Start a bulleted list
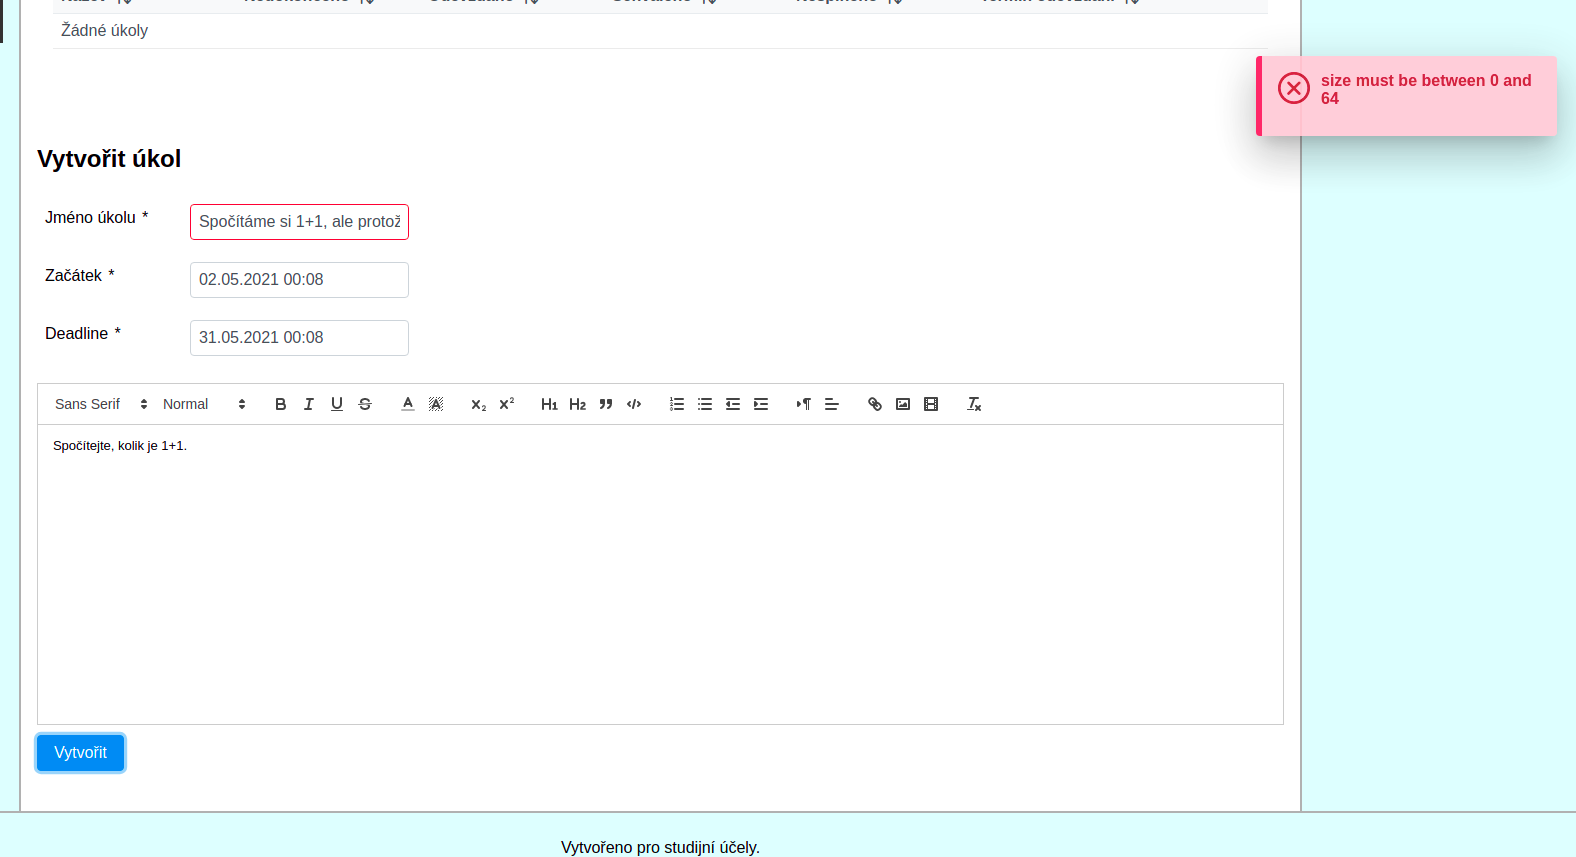 click(705, 404)
